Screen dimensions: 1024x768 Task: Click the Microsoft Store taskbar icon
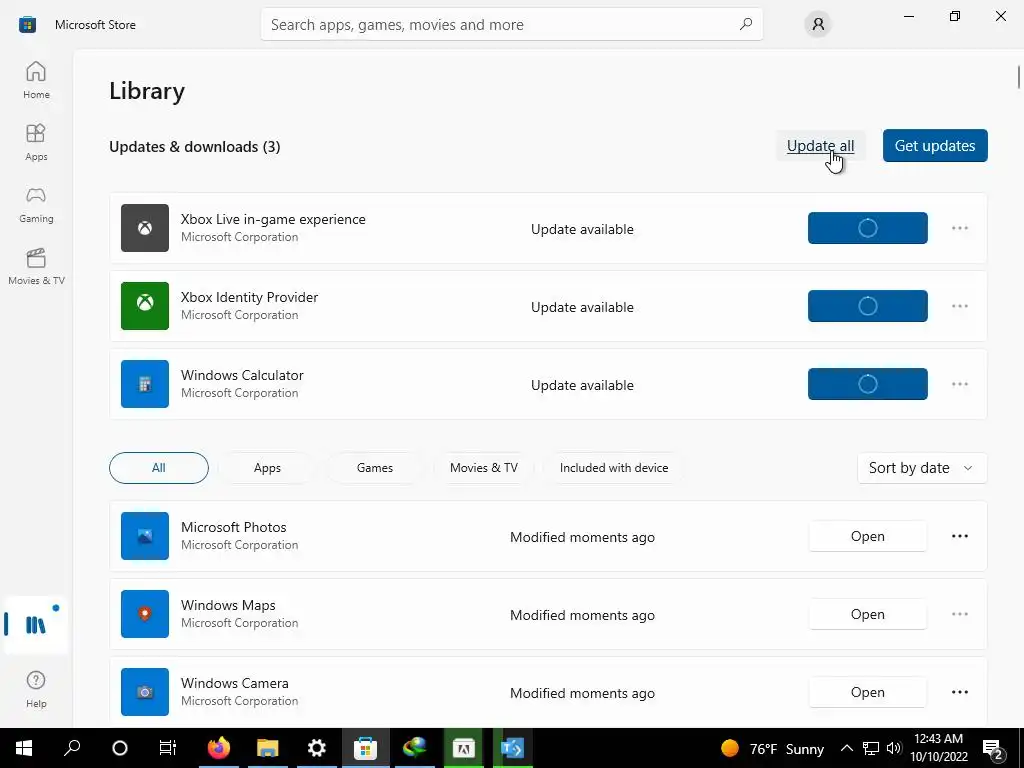365,748
